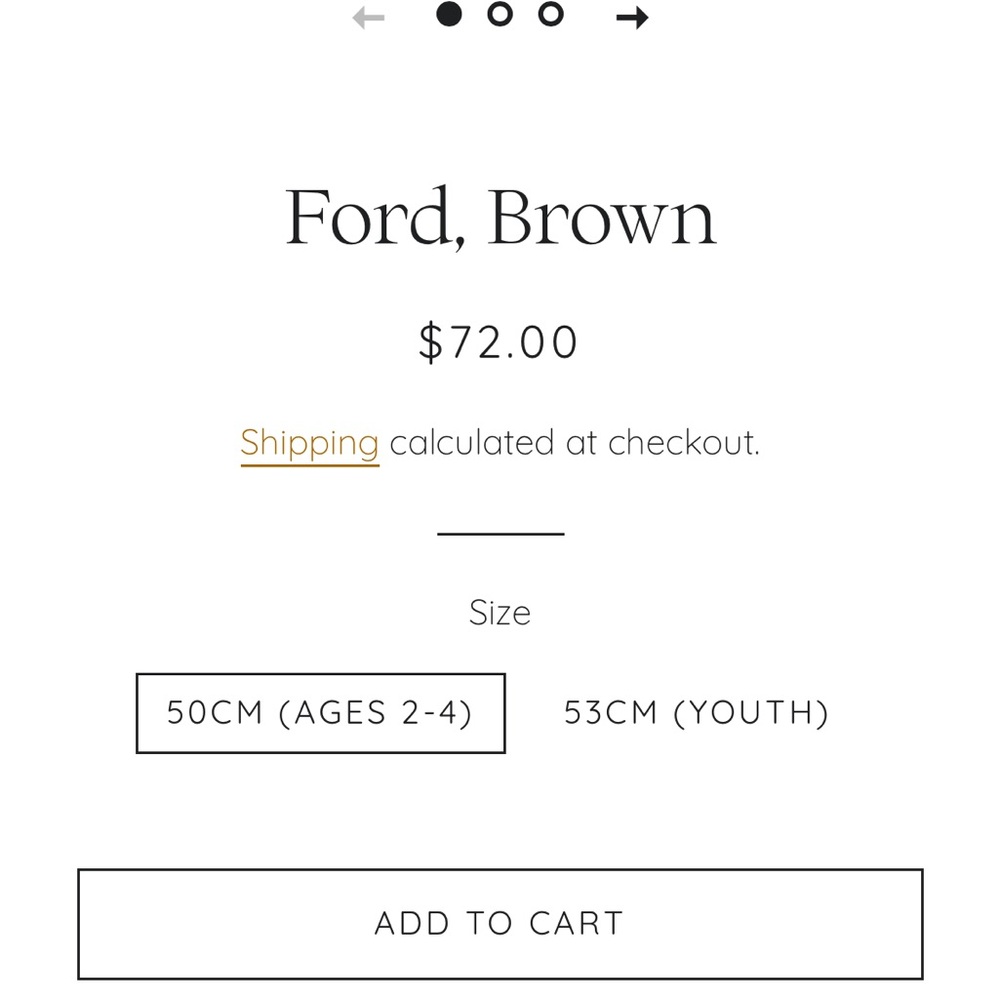The width and height of the screenshot is (1000, 1000).
Task: Jump to the third carousel dot
Action: (x=551, y=14)
